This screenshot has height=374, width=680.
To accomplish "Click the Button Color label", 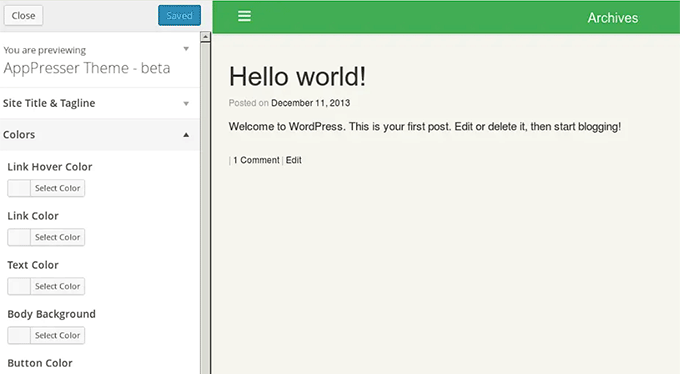I will click(x=40, y=363).
